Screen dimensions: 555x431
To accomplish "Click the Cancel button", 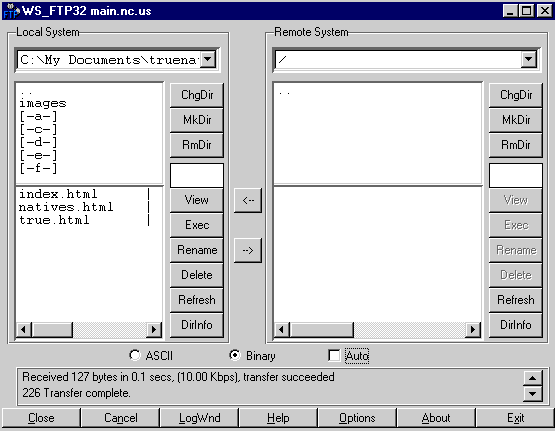I will tap(120, 418).
